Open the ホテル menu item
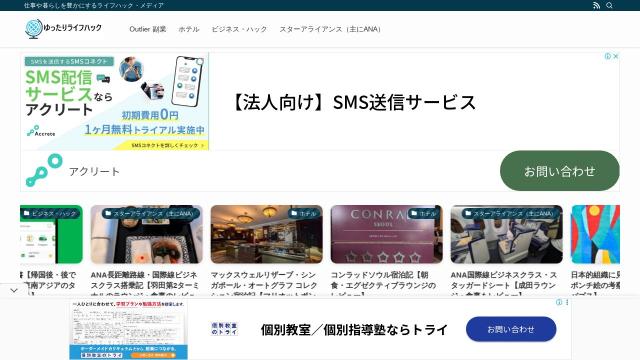 [189, 29]
